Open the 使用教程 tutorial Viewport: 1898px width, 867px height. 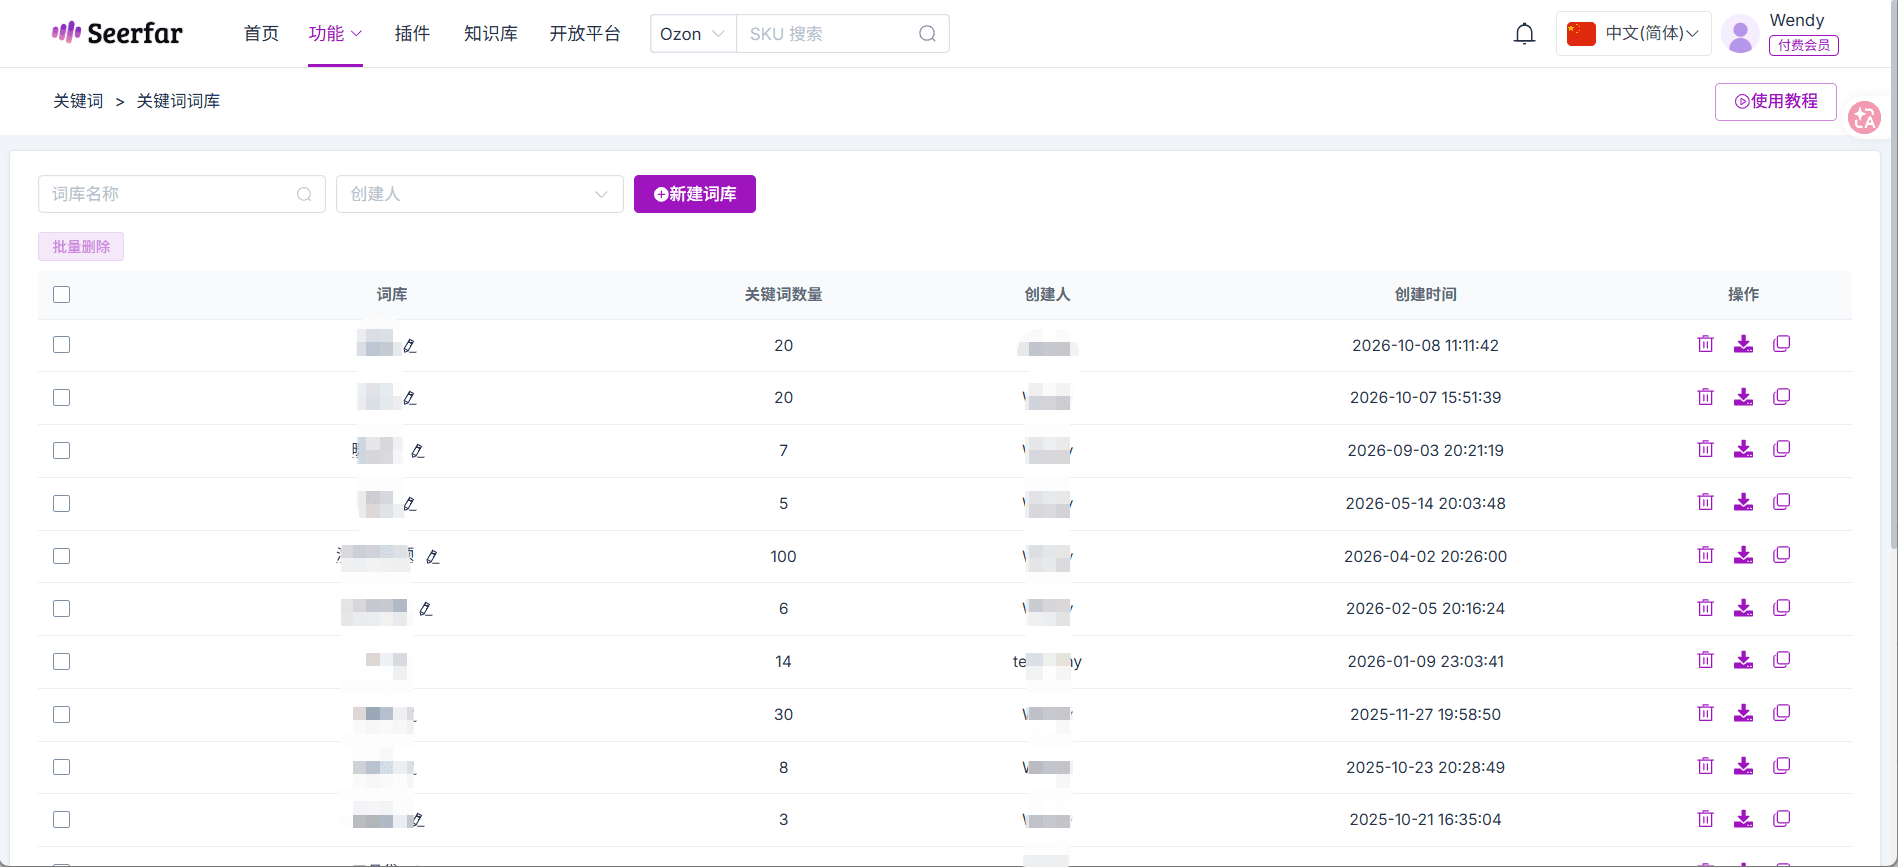(x=1776, y=102)
